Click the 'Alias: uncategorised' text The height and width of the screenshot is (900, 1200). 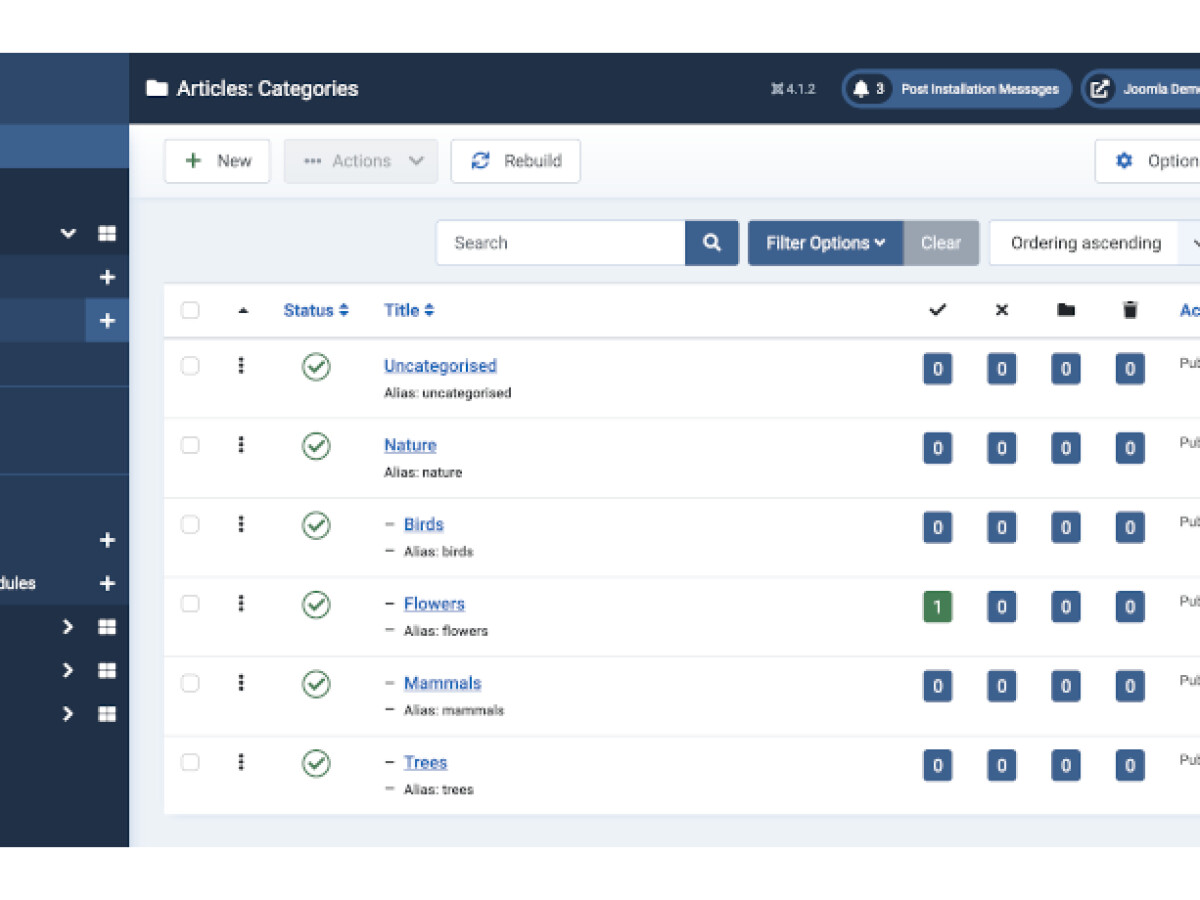447,393
